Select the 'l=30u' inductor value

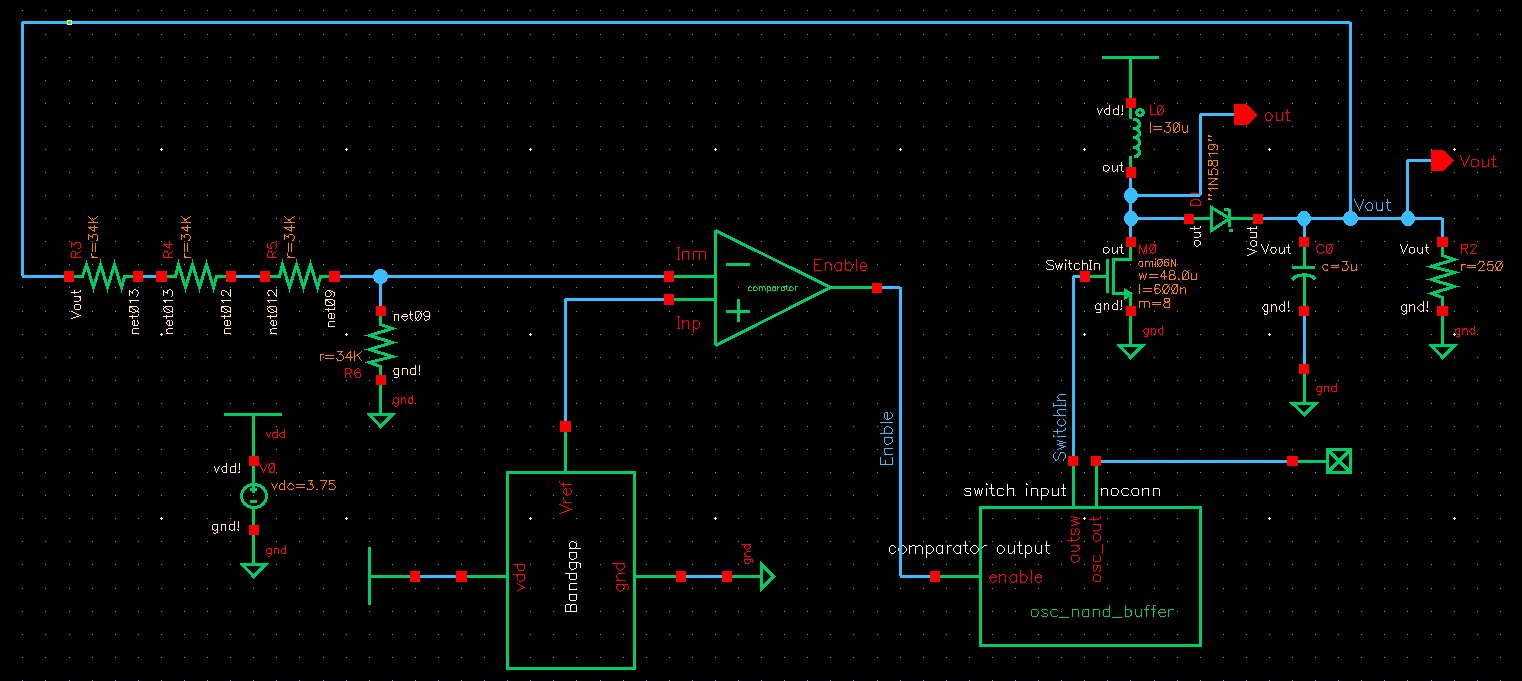click(x=1169, y=127)
